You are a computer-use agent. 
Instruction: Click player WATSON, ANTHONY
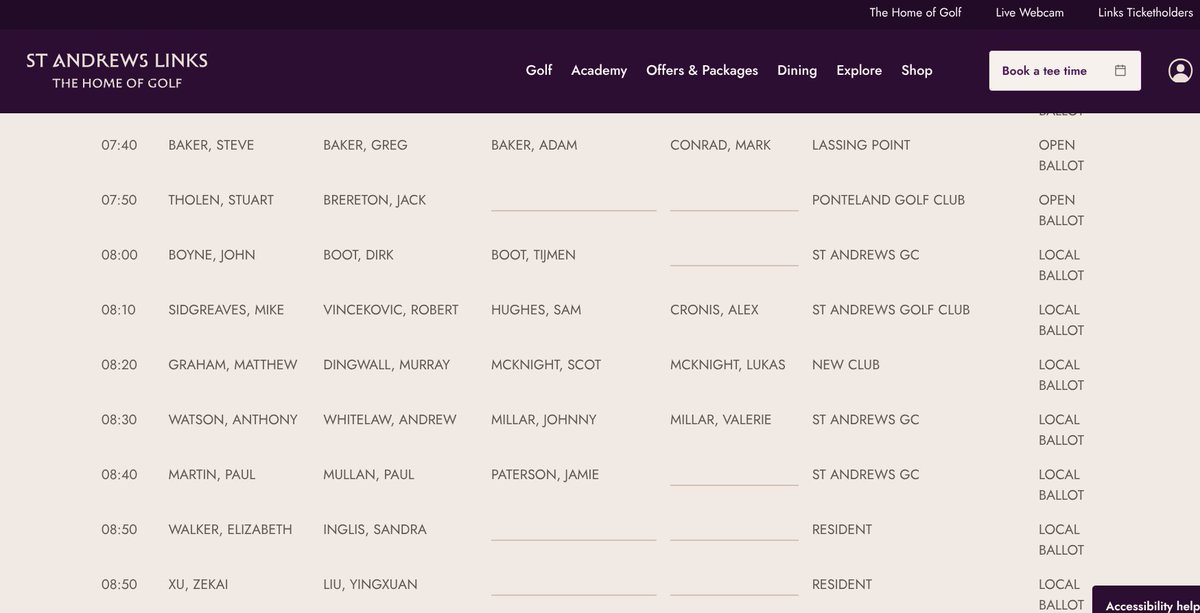click(x=233, y=420)
